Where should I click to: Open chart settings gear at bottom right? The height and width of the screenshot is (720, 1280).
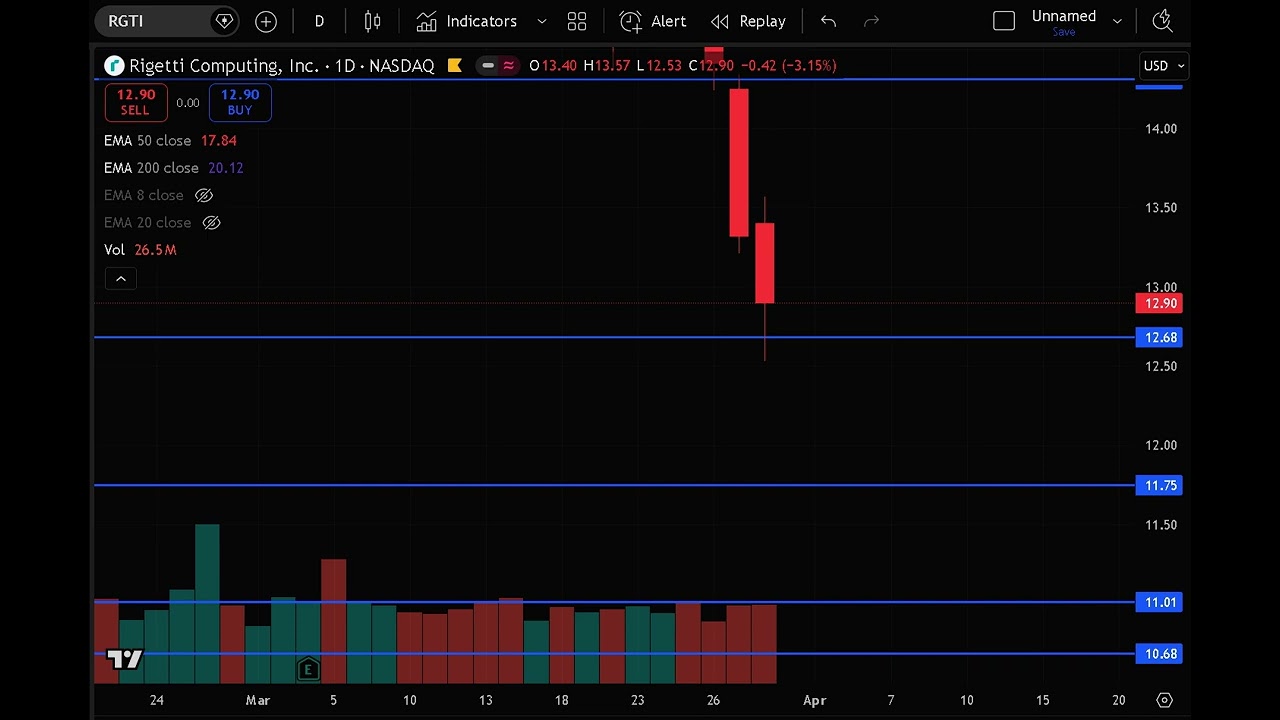(1164, 700)
